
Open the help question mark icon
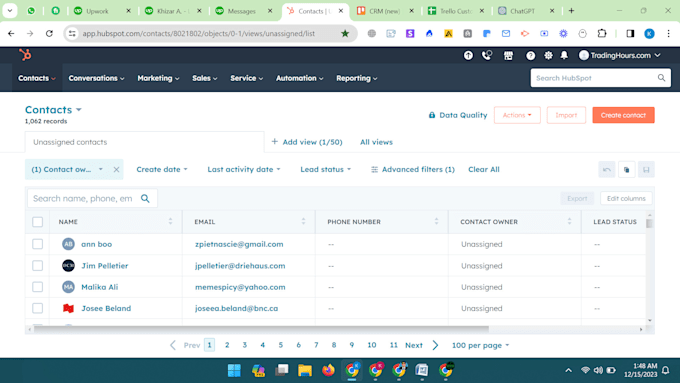530,55
